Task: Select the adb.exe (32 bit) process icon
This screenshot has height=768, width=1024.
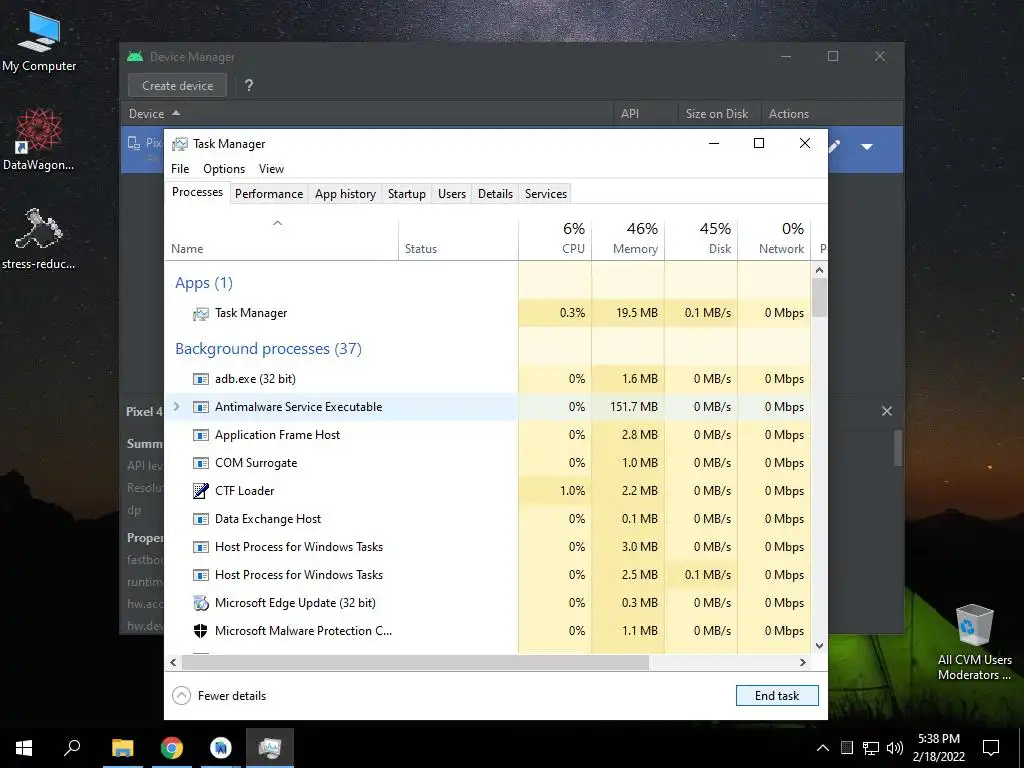Action: pos(200,379)
